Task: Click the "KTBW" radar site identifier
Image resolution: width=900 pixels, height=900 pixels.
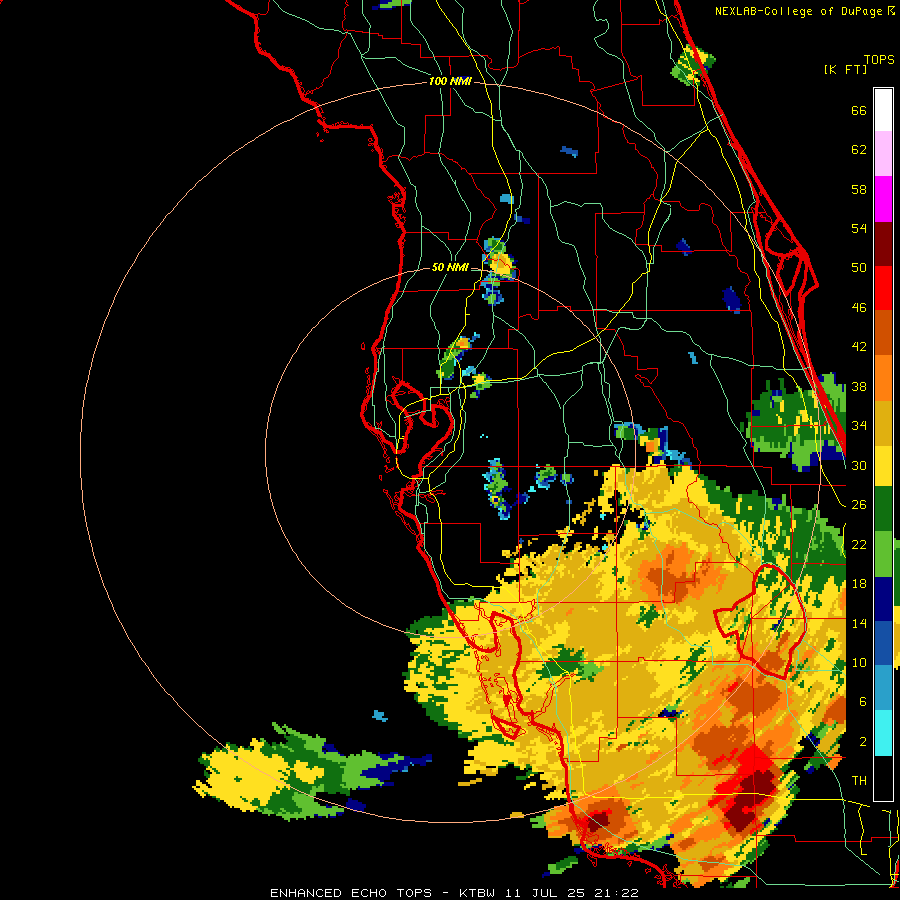Action: (479, 893)
